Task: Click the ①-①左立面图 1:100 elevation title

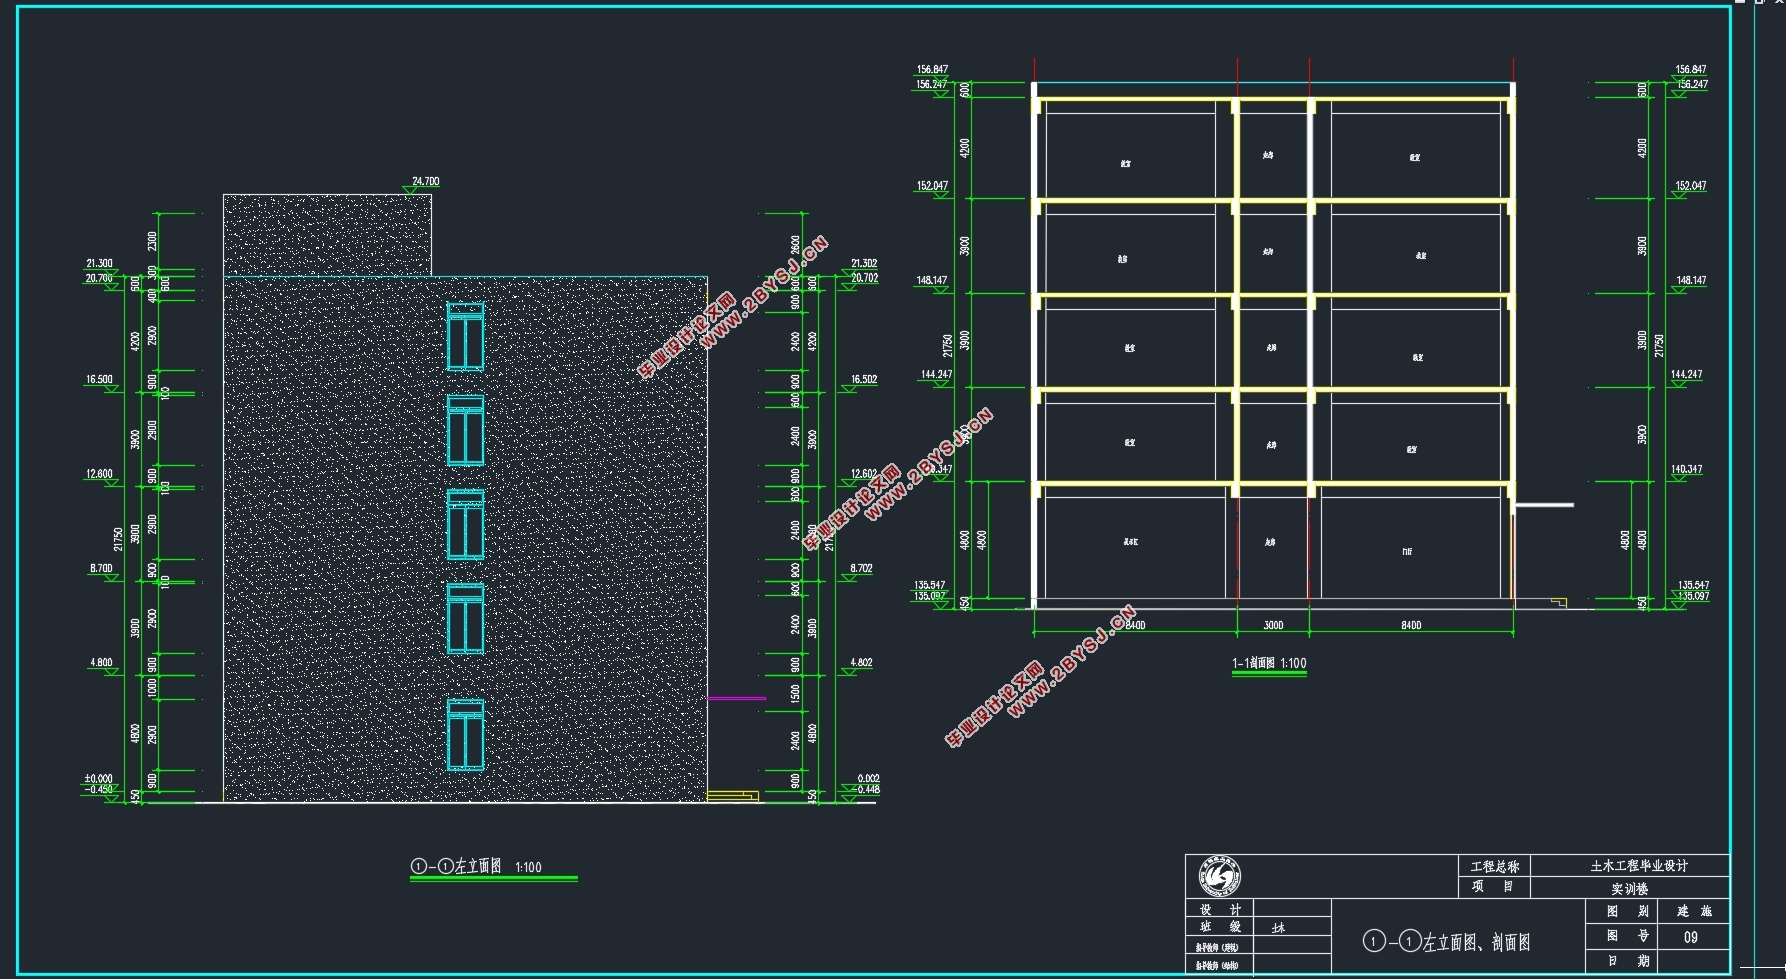Action: [476, 866]
